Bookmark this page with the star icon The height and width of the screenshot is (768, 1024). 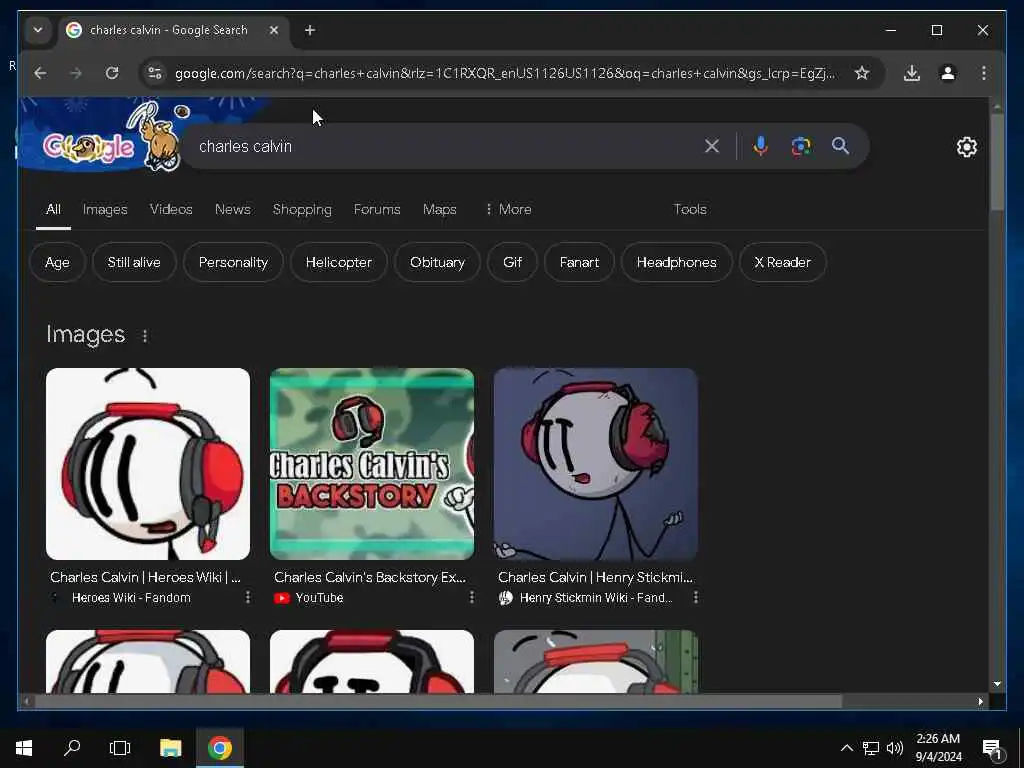862,73
